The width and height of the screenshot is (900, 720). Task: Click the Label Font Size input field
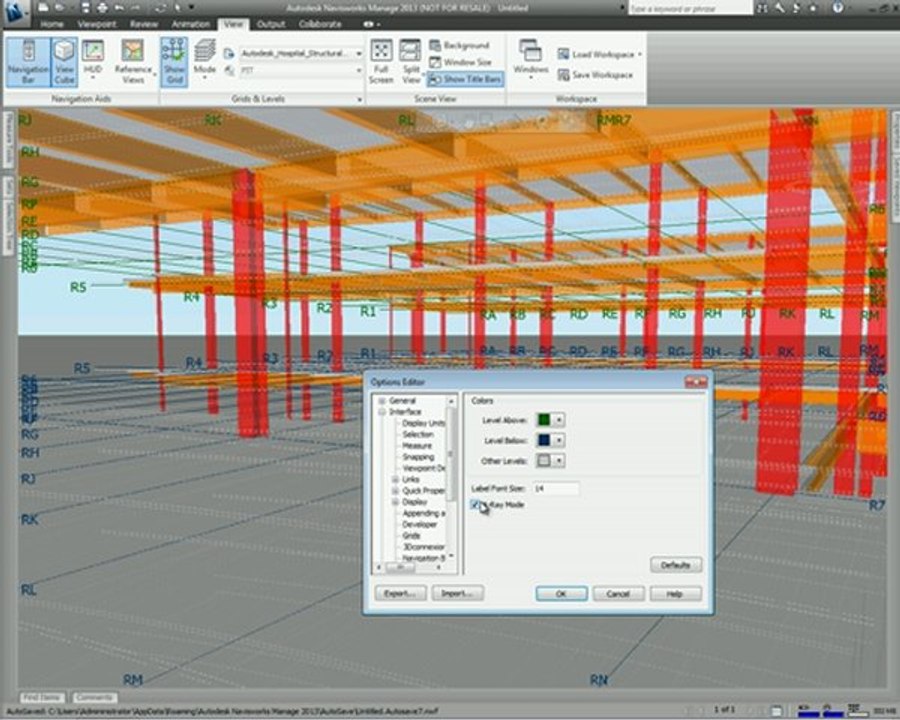click(x=556, y=489)
